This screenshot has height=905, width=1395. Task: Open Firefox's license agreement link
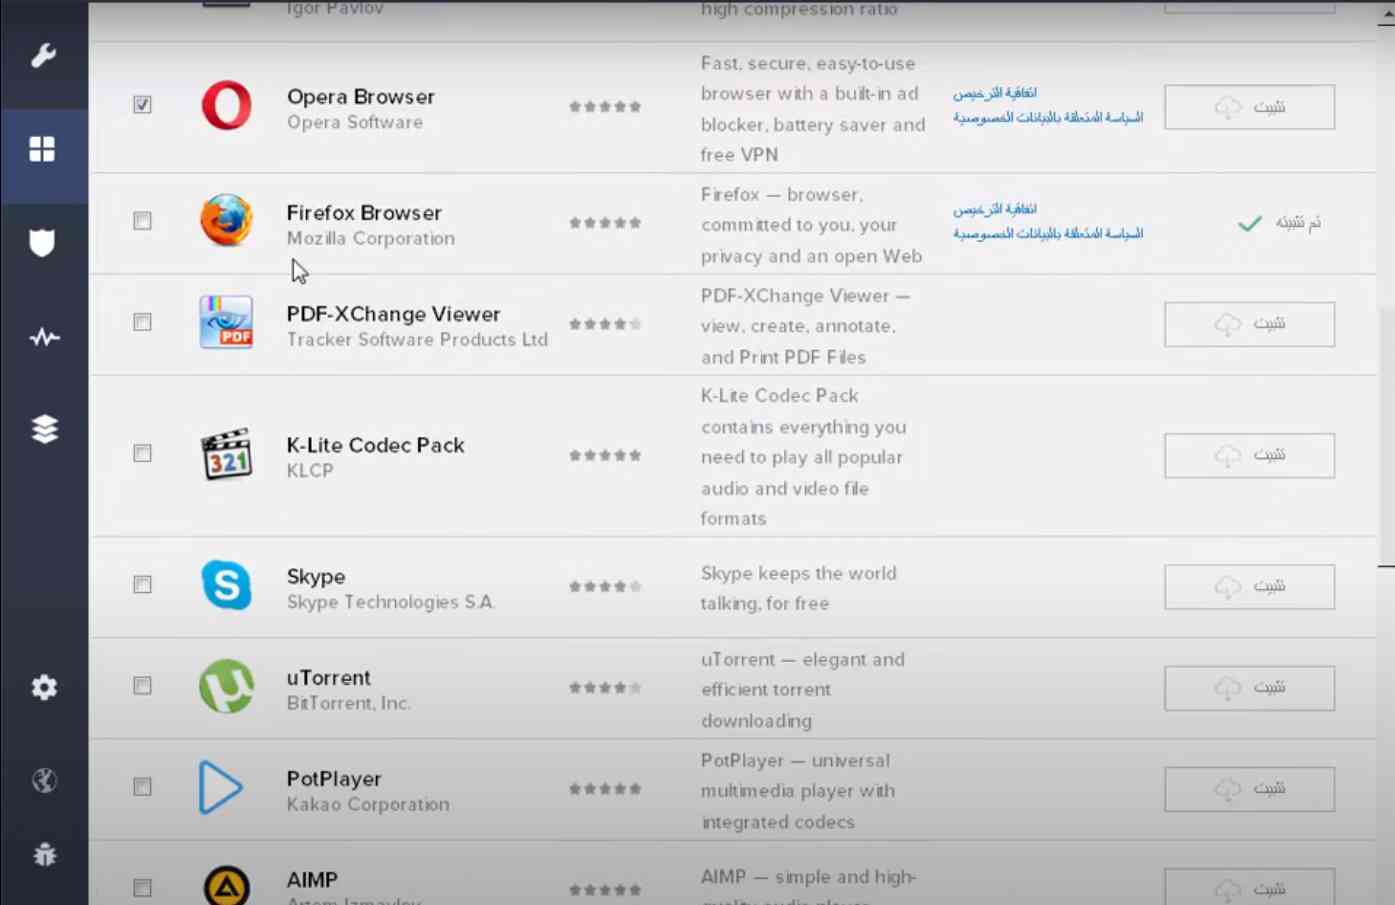pyautogui.click(x=995, y=209)
